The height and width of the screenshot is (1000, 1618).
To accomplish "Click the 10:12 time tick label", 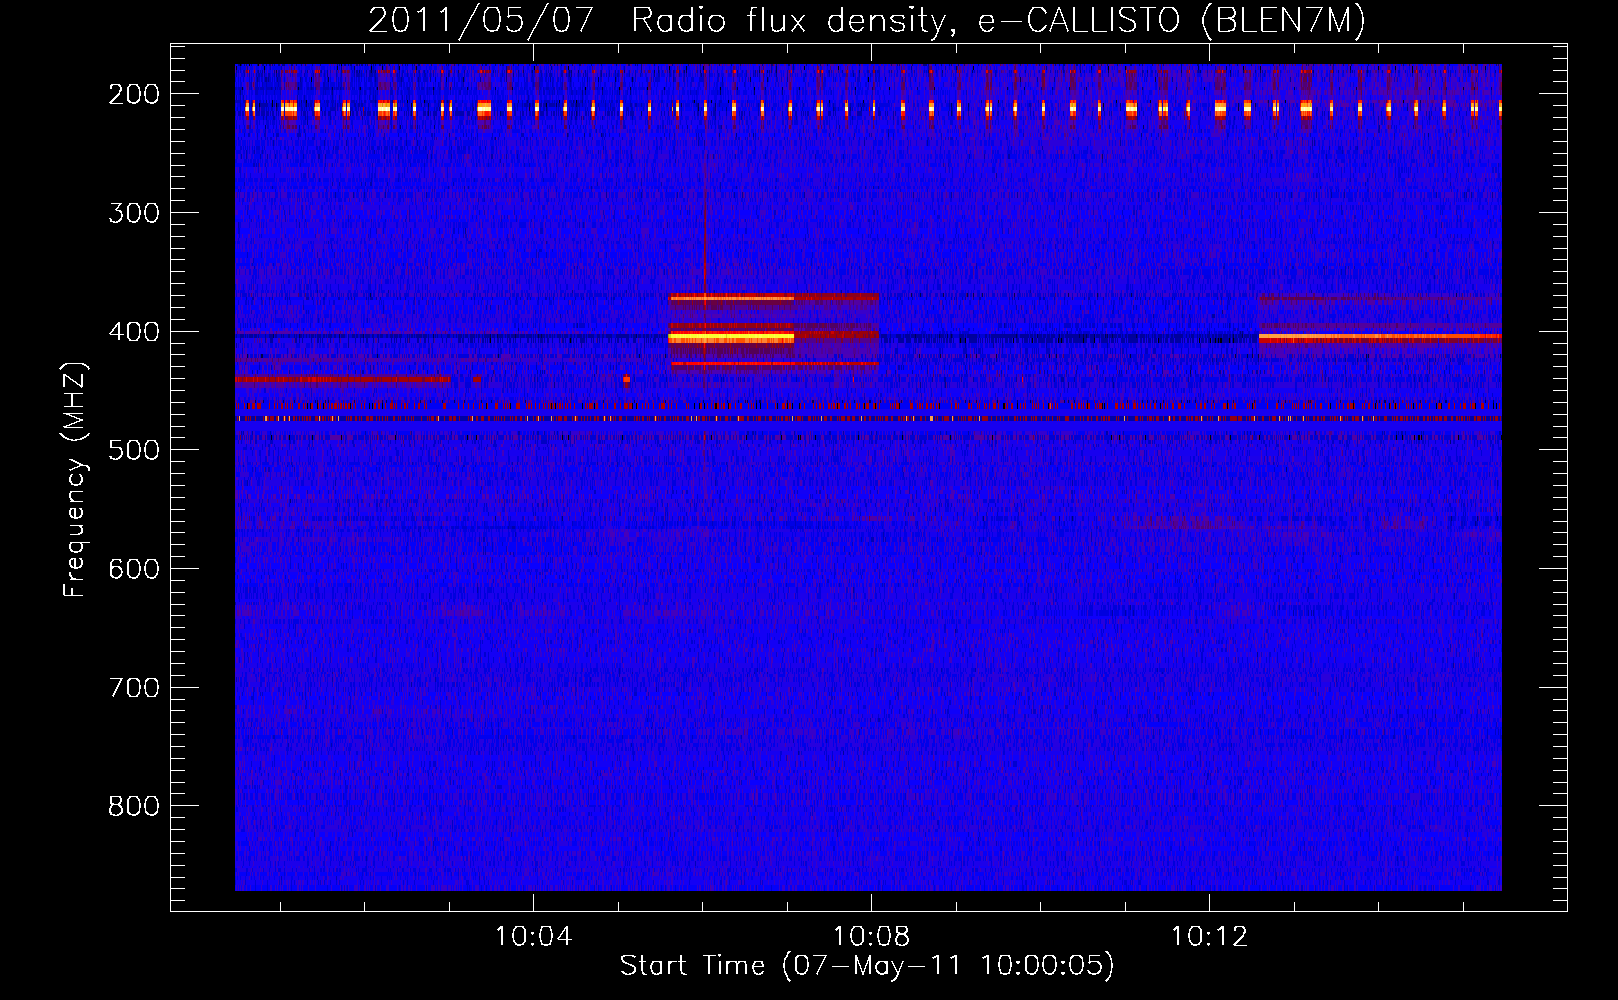I will tap(1210, 937).
